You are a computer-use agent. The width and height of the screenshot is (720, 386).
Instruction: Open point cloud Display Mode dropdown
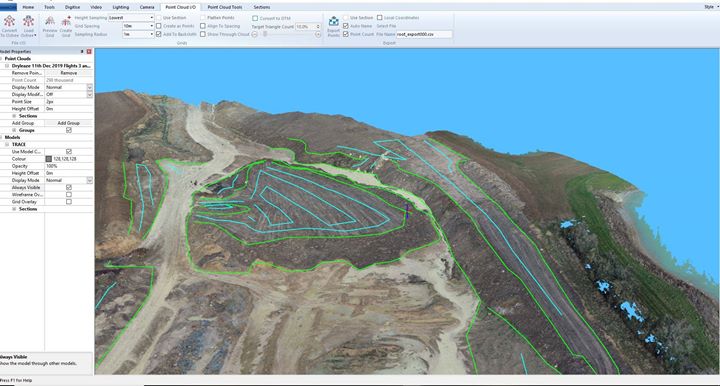(90, 87)
